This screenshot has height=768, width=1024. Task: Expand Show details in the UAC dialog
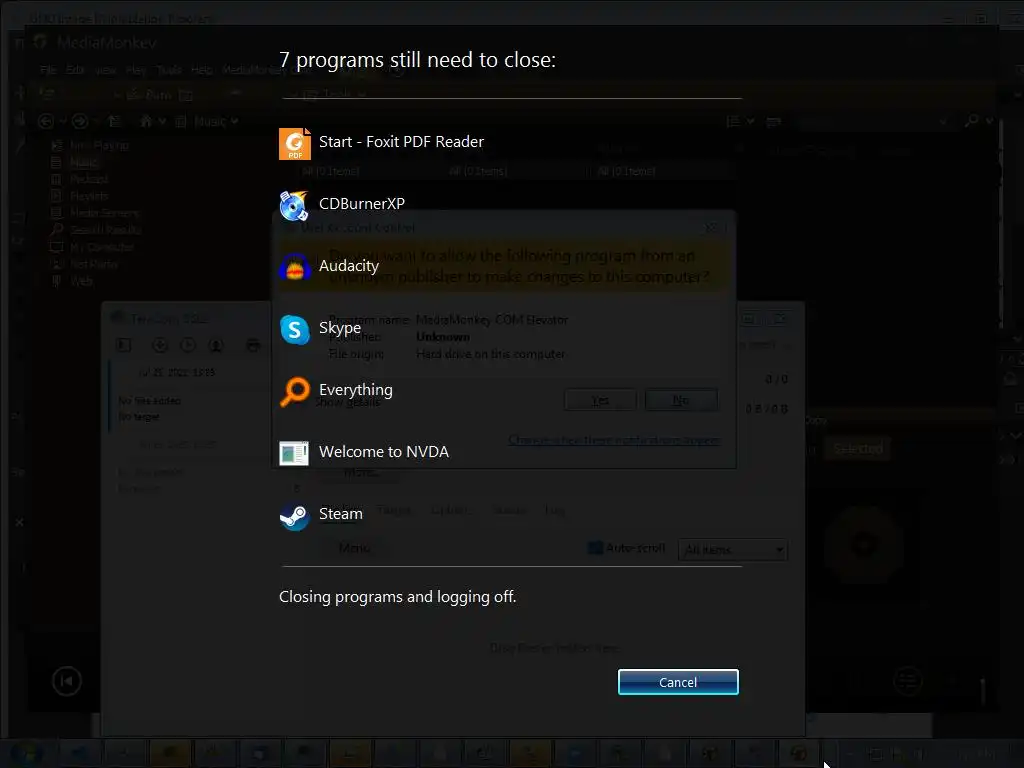(348, 402)
